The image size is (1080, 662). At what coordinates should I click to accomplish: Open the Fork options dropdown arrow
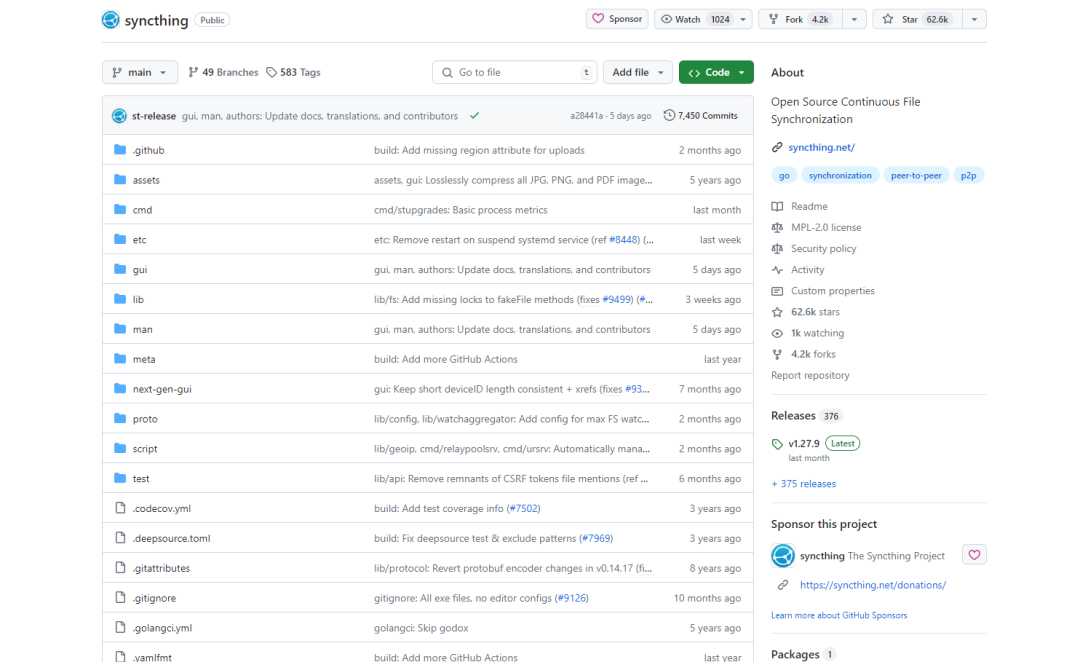pyautogui.click(x=853, y=19)
